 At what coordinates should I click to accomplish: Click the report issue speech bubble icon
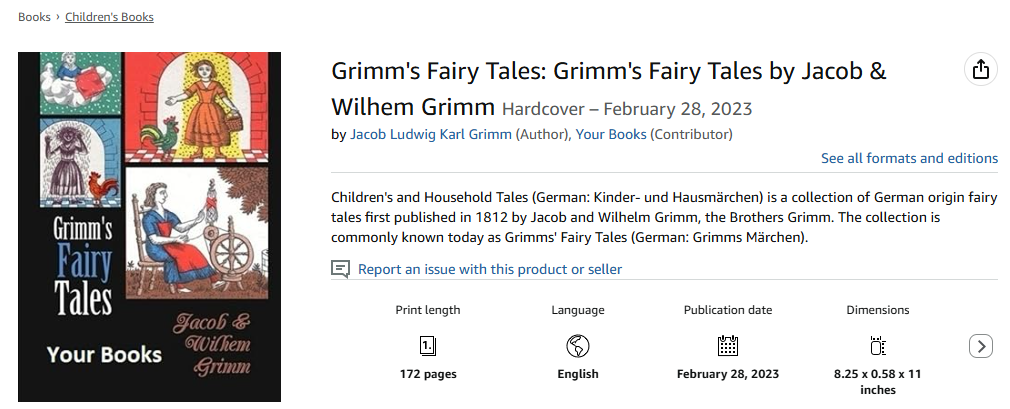pyautogui.click(x=341, y=269)
